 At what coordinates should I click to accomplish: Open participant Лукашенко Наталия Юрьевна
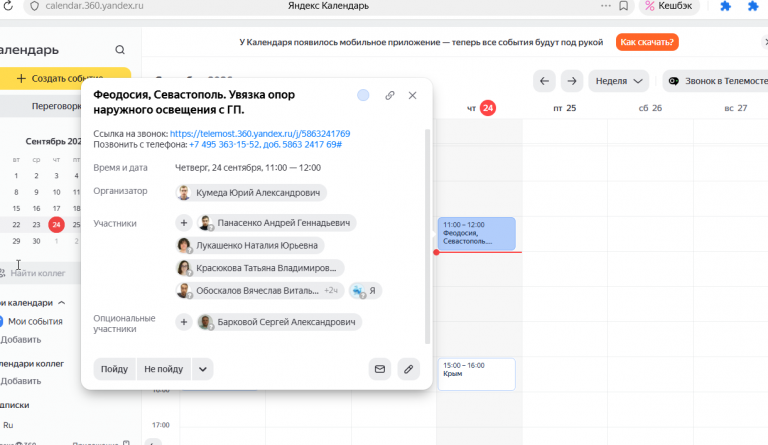click(250, 245)
